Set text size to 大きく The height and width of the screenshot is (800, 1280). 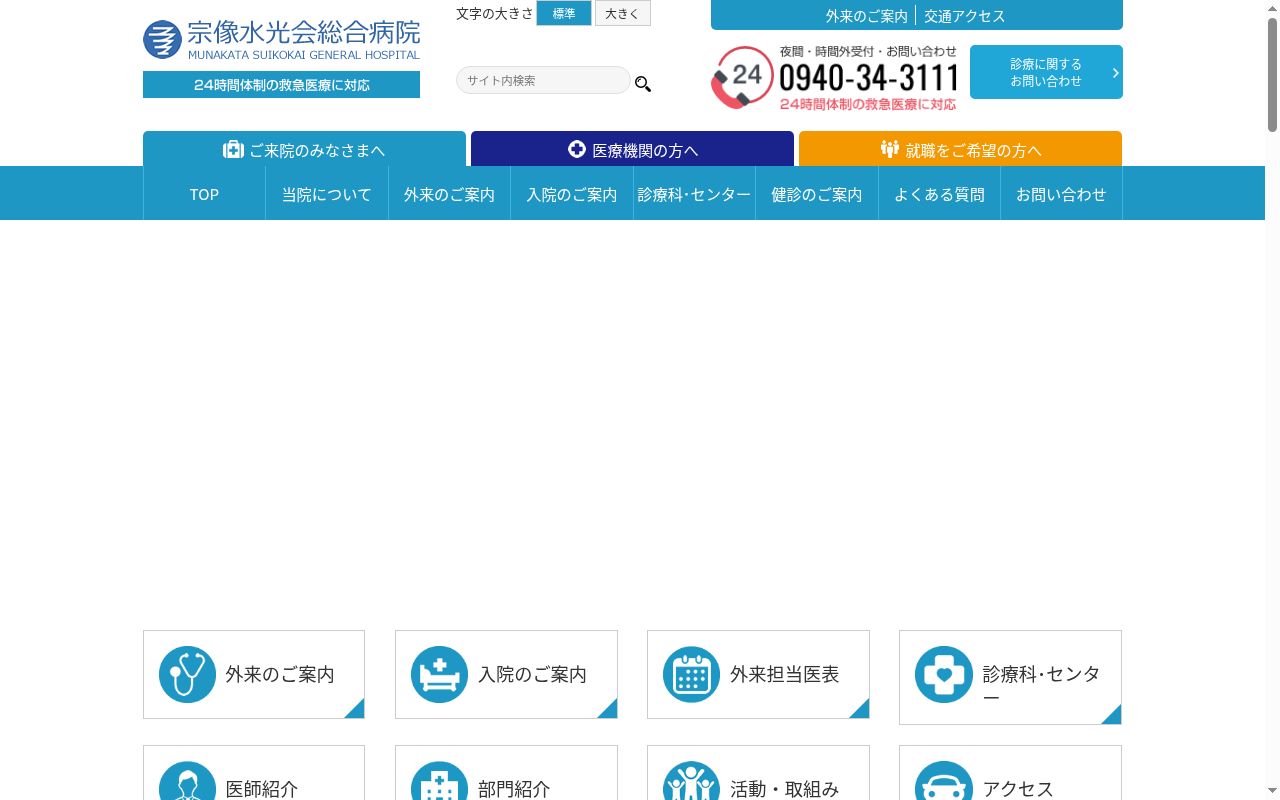point(622,13)
